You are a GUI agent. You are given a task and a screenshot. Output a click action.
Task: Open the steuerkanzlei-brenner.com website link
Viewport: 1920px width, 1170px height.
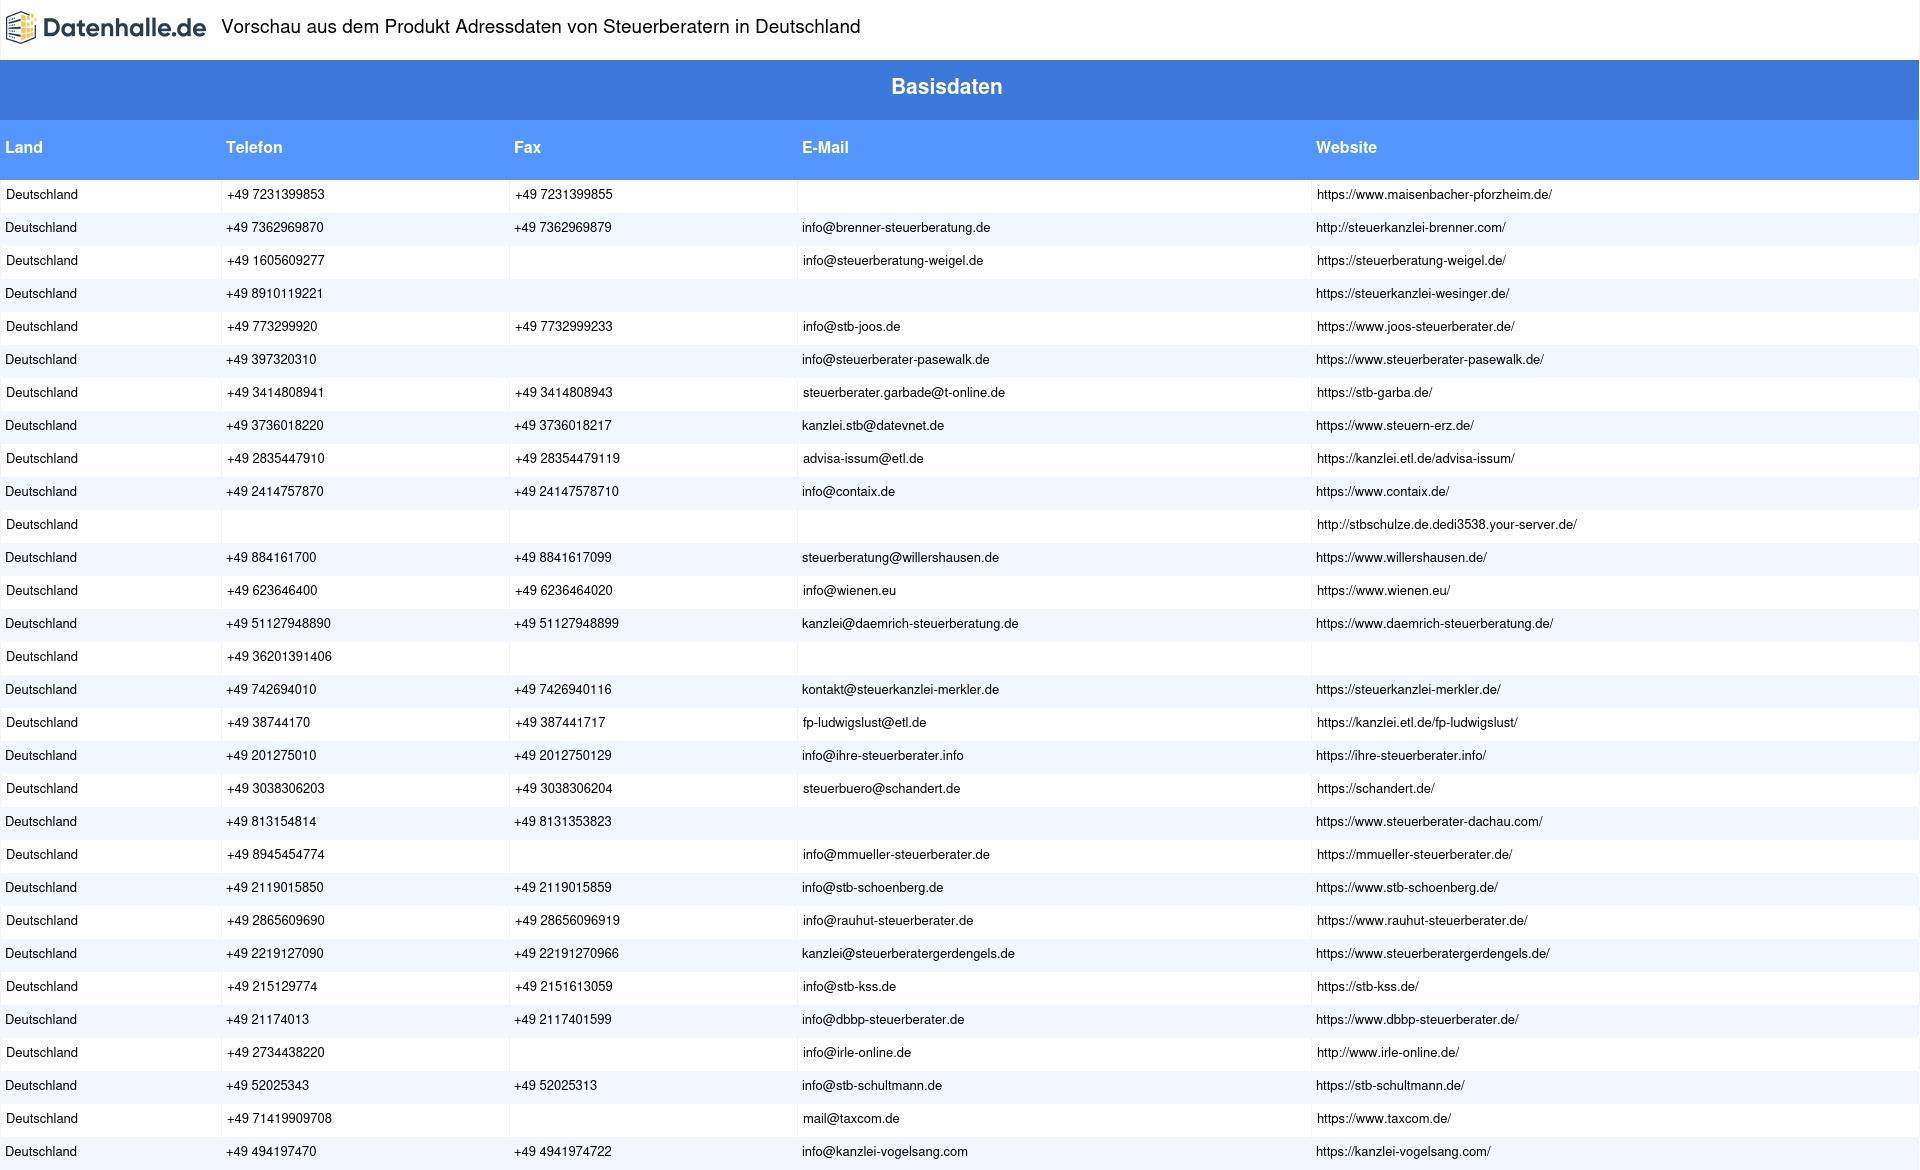1411,228
